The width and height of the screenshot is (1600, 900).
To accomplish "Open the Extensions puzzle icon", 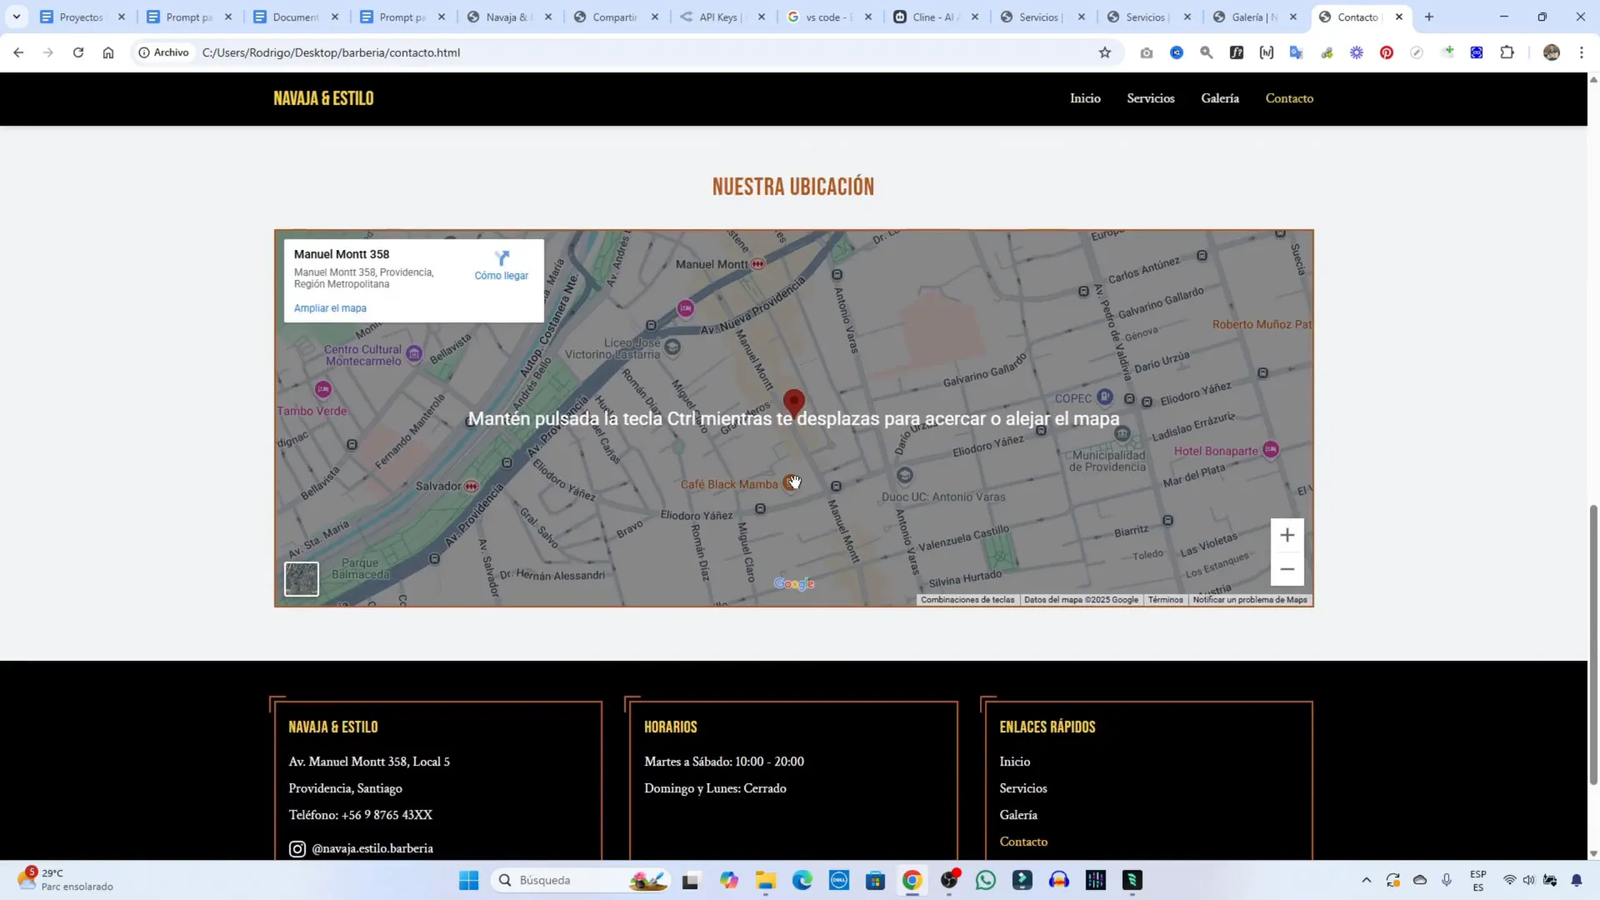I will pyautogui.click(x=1509, y=52).
